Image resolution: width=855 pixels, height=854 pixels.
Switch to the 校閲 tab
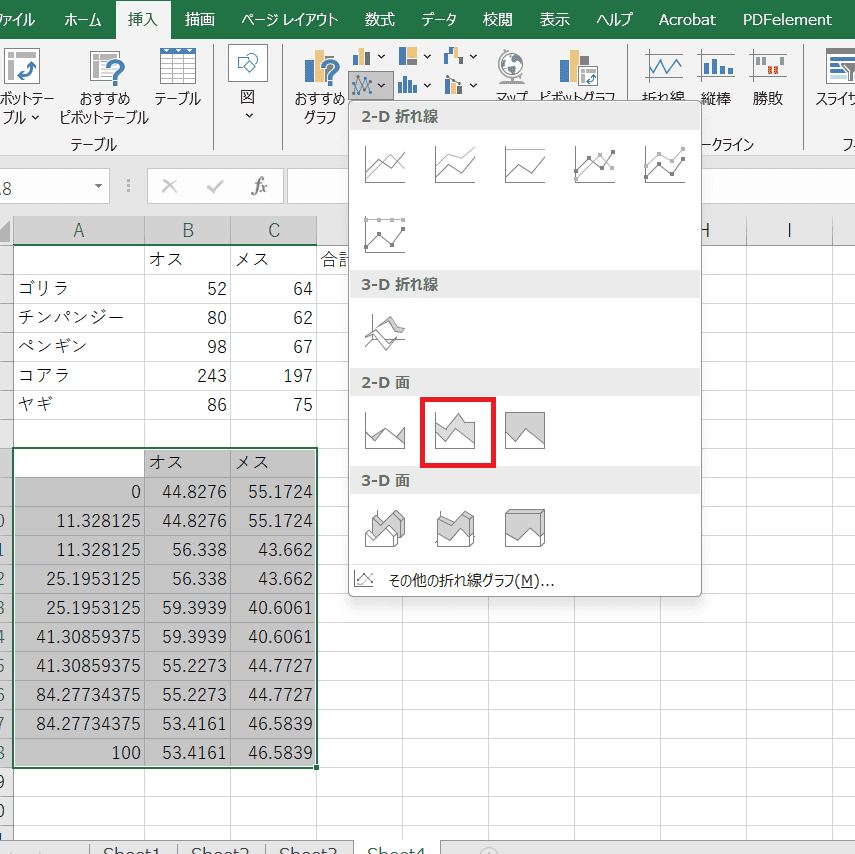coord(498,20)
